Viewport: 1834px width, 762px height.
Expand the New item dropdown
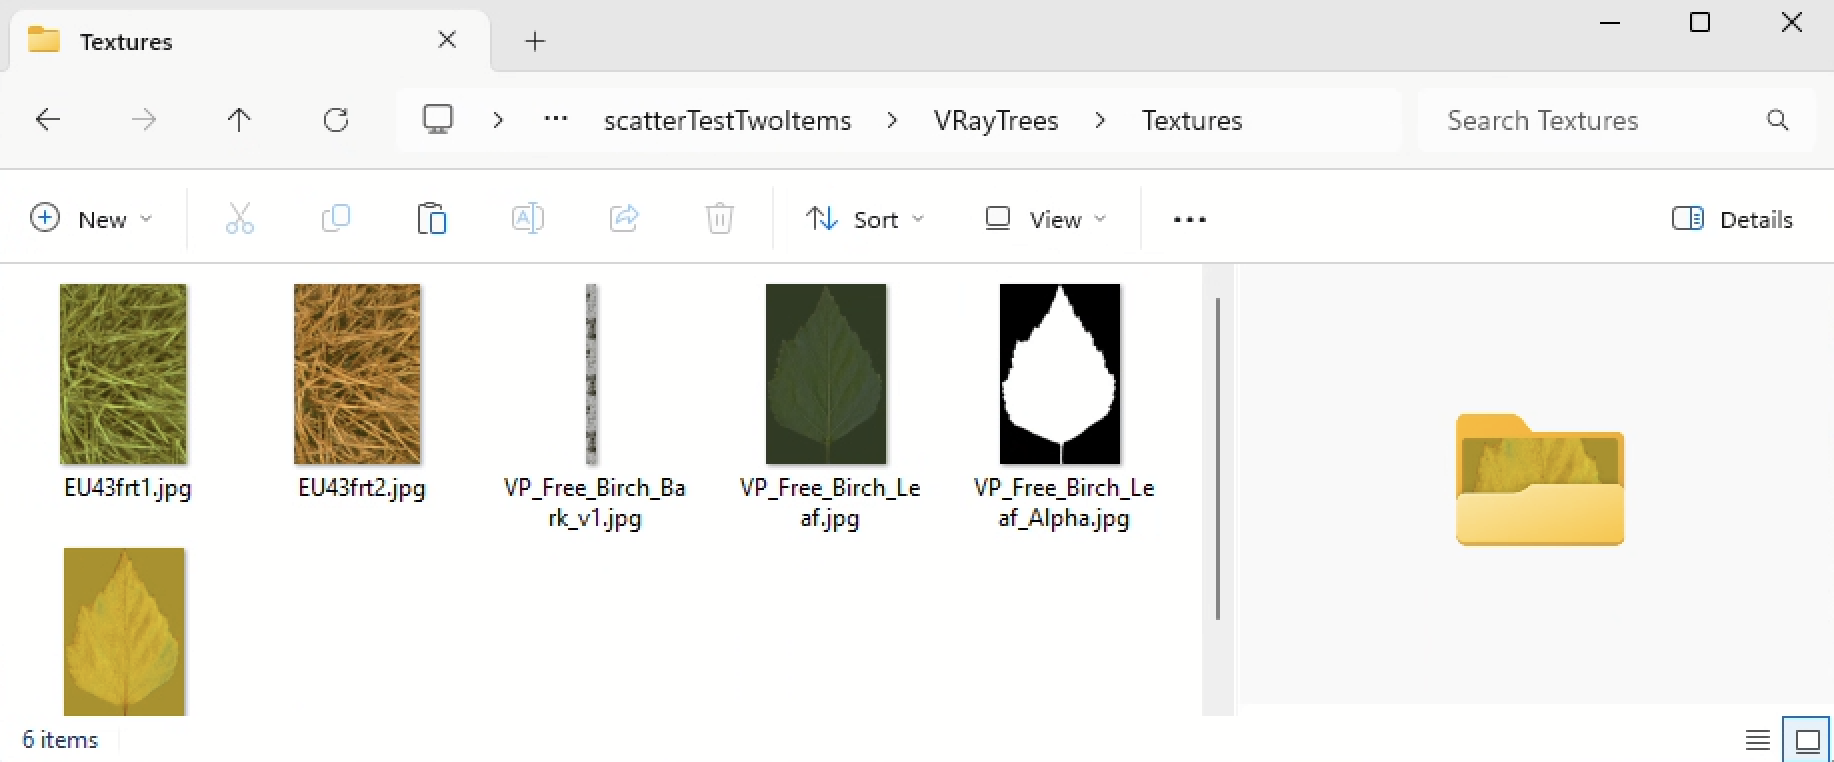coord(91,219)
